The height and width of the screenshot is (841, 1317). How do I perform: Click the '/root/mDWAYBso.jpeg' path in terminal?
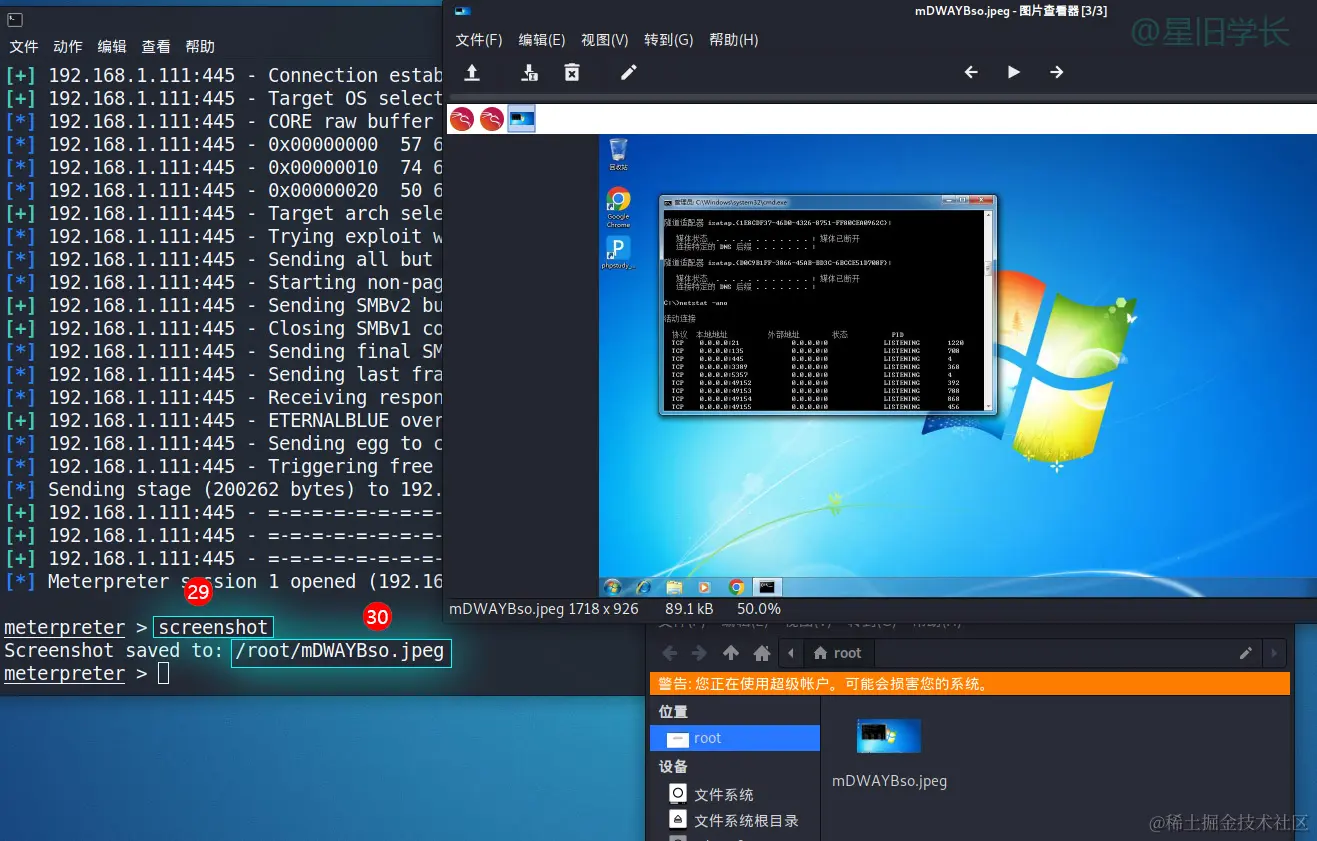point(341,651)
